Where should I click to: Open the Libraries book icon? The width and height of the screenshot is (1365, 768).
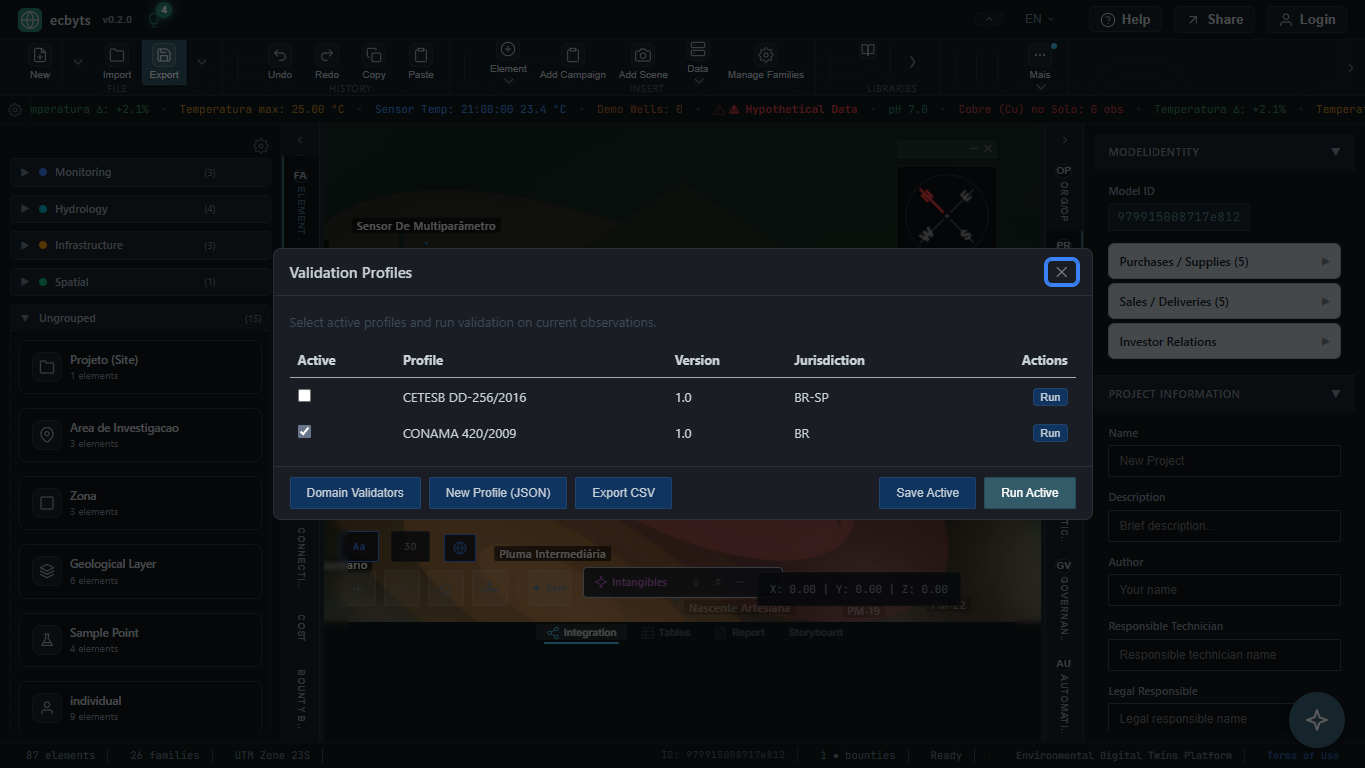pos(868,50)
